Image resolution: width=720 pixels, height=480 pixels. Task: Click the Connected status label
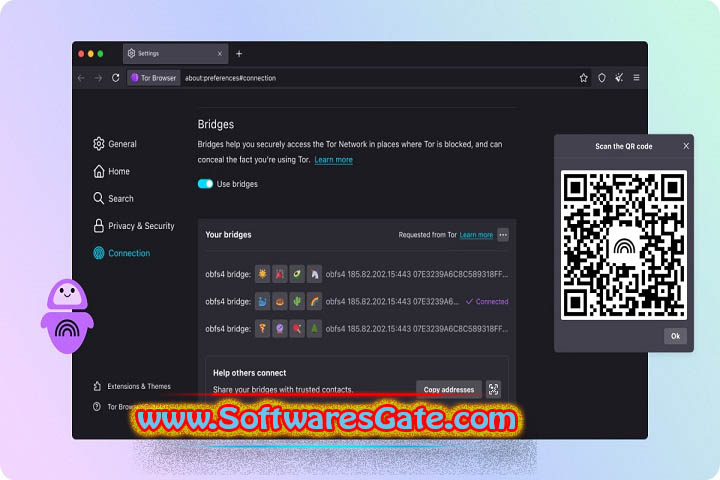[487, 302]
